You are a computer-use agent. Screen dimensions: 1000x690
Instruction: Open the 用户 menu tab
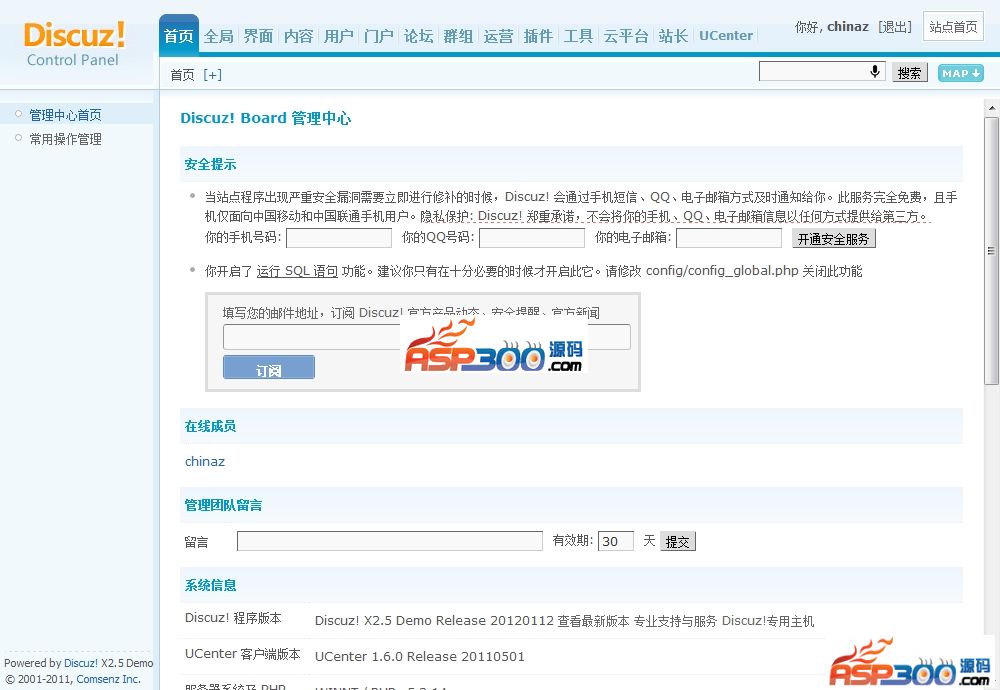[339, 36]
